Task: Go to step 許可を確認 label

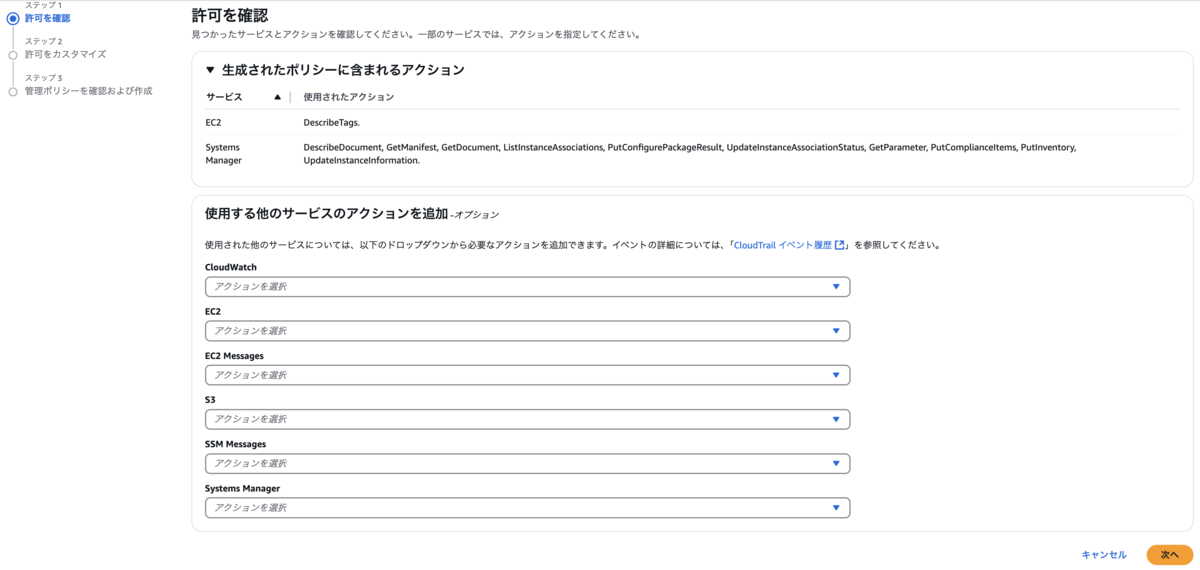Action: click(47, 18)
